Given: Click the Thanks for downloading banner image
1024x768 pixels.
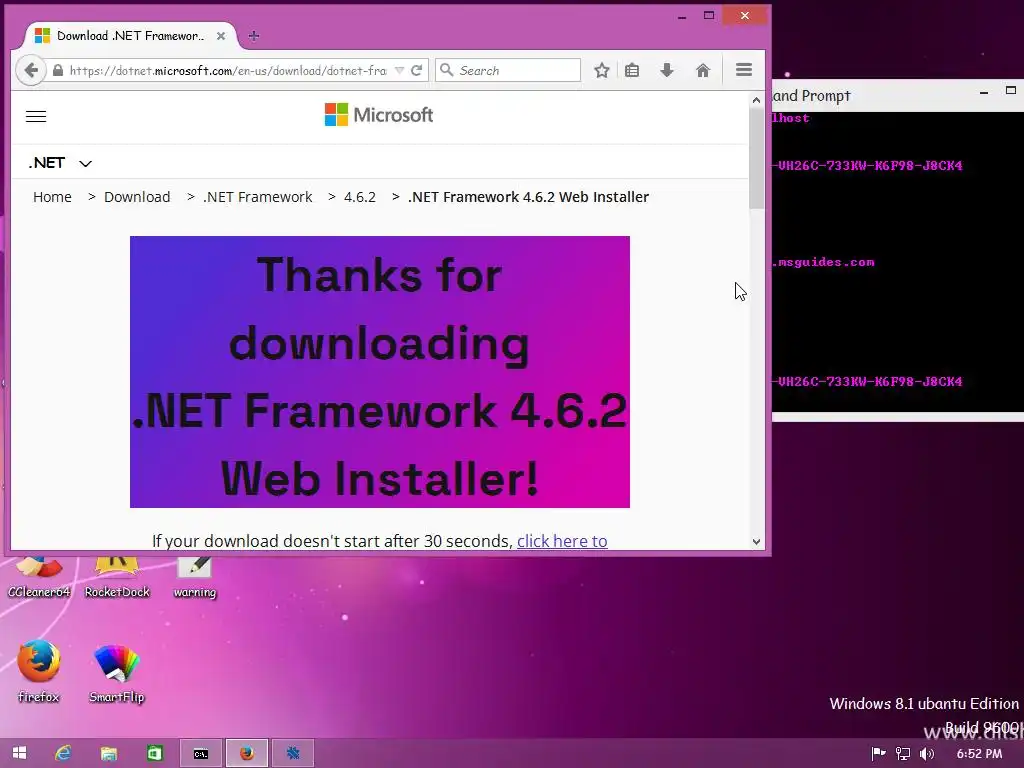Looking at the screenshot, I should tap(379, 372).
